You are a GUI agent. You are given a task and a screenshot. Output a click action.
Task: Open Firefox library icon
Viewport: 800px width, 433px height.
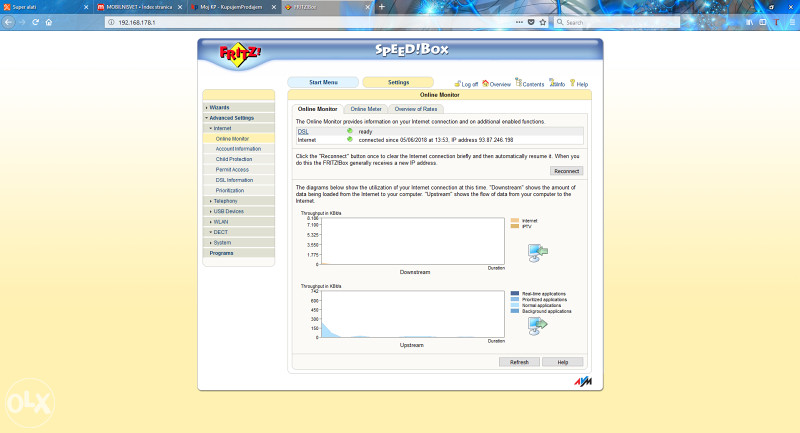(x=749, y=22)
